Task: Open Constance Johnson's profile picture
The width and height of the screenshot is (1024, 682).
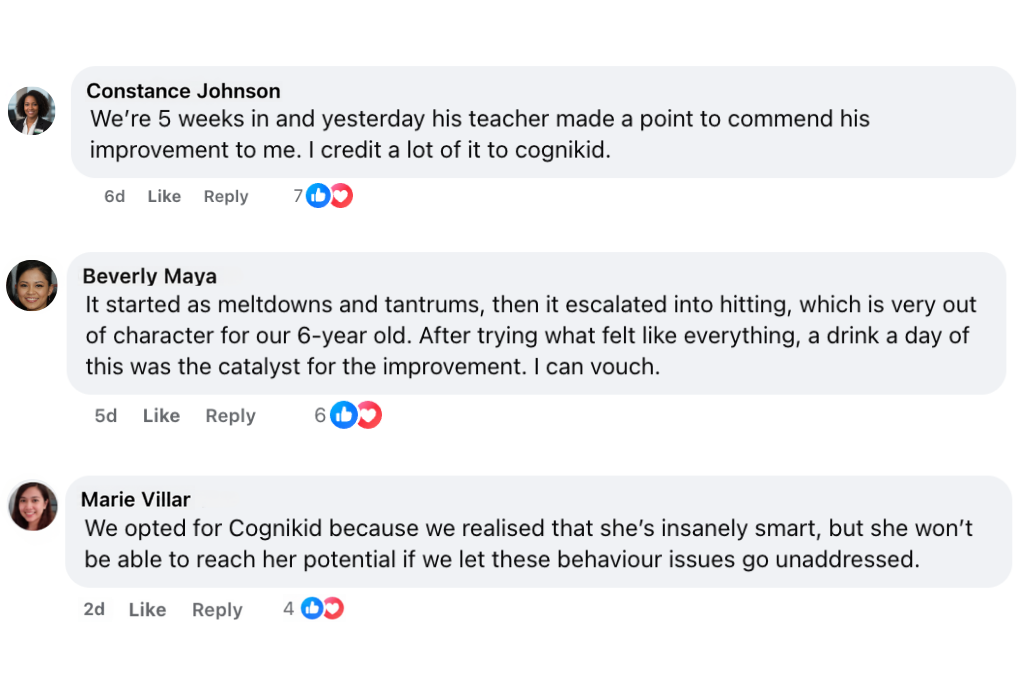Action: click(x=31, y=110)
